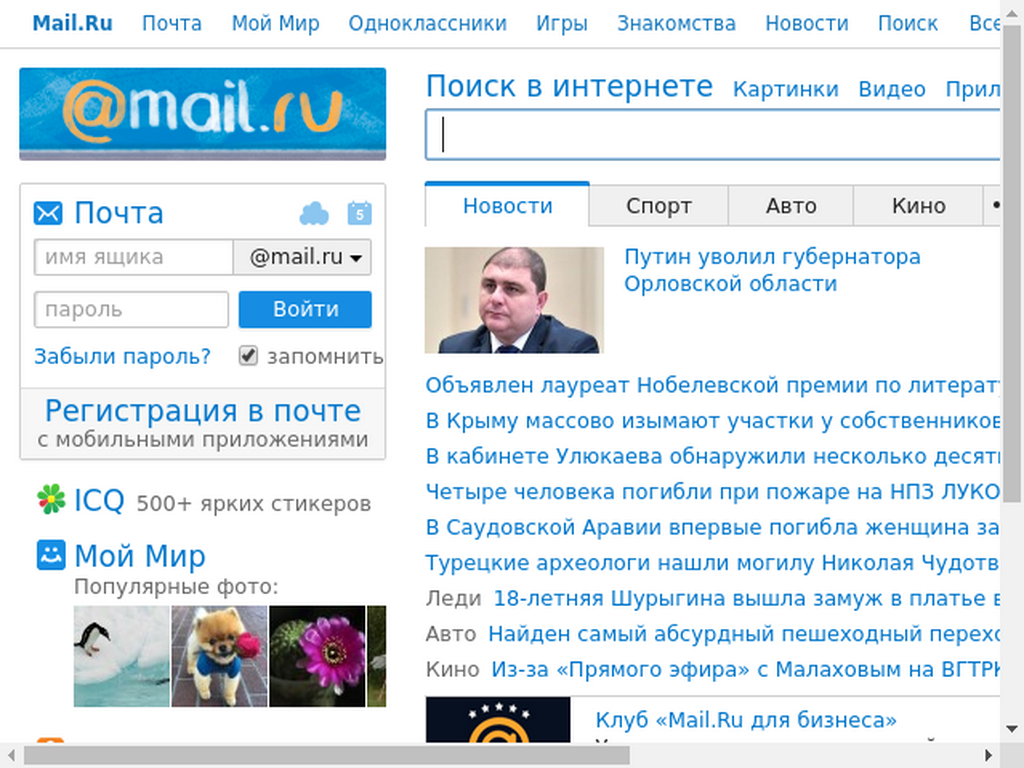The width and height of the screenshot is (1024, 768).
Task: Click the Картинки search link
Action: pyautogui.click(x=786, y=89)
